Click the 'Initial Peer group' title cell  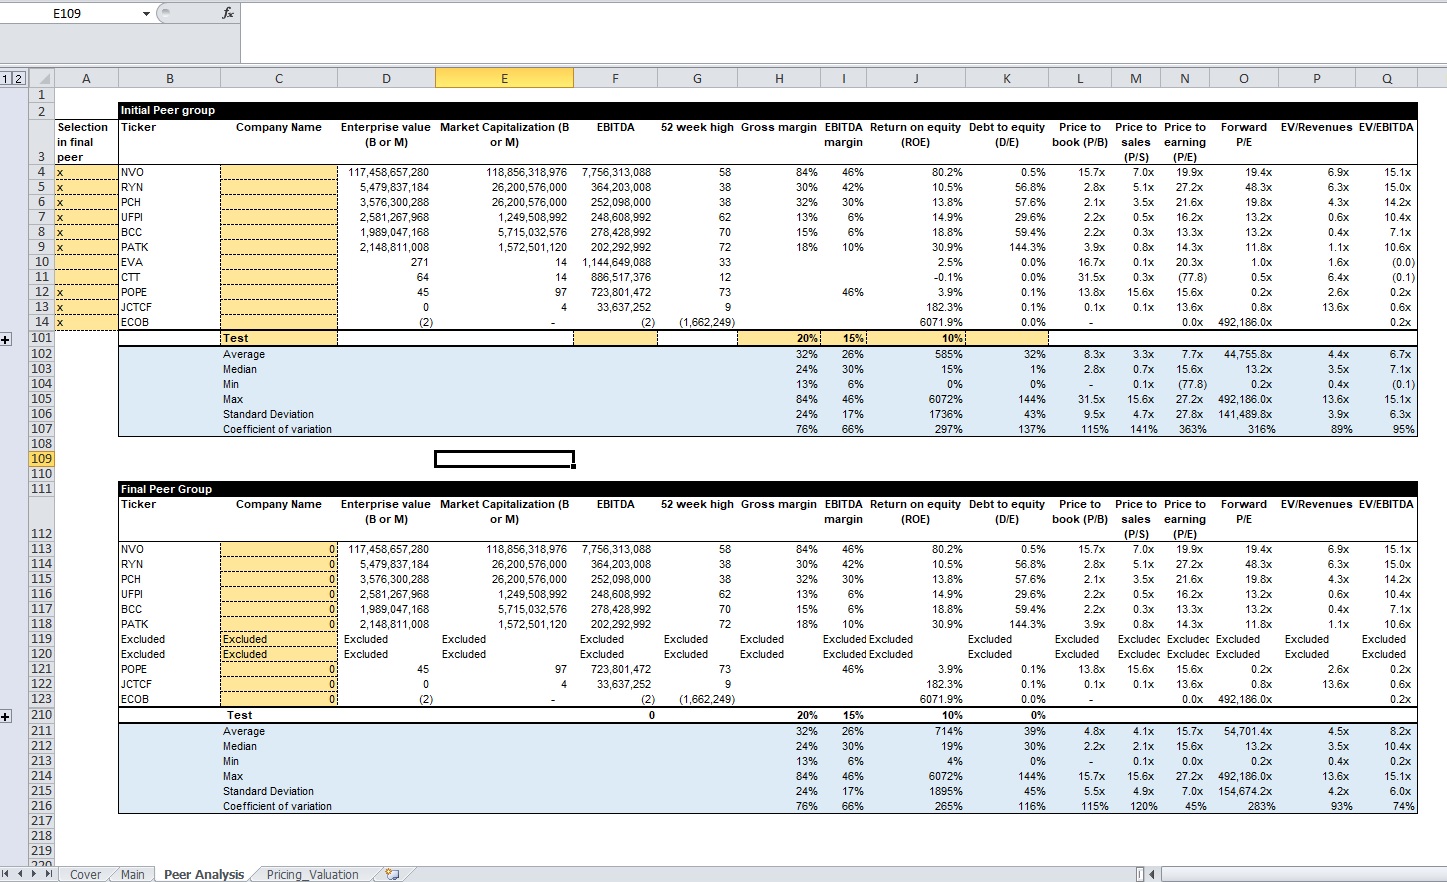point(168,110)
